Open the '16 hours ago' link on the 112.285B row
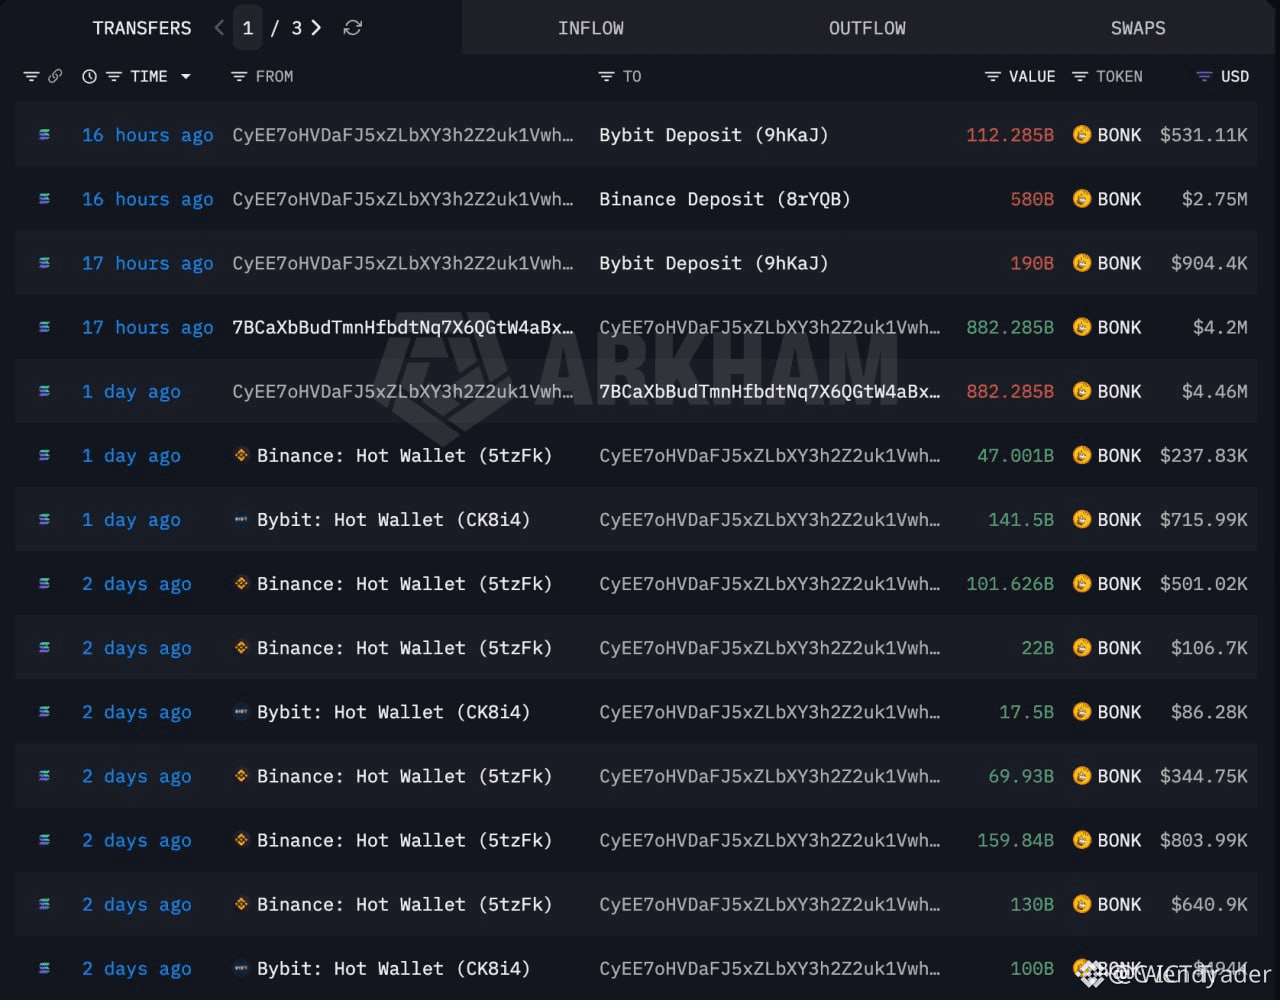 point(147,135)
